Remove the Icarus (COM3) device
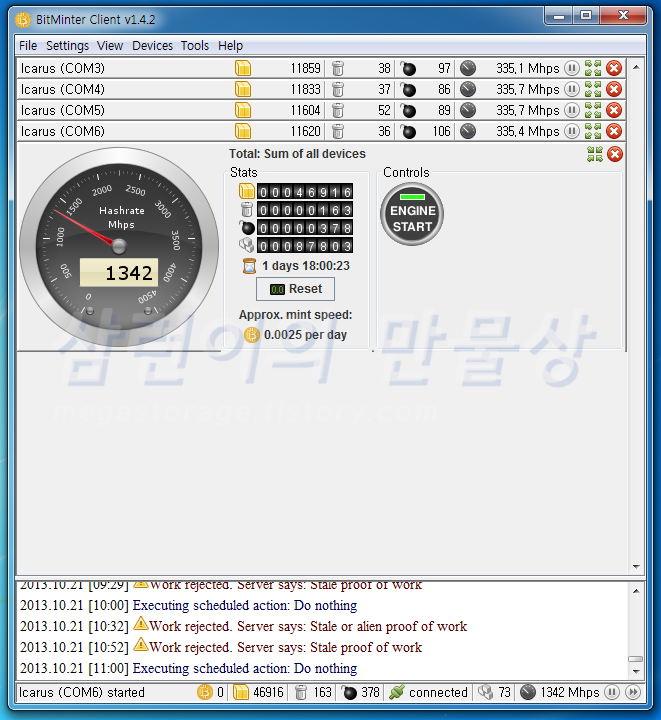 614,68
